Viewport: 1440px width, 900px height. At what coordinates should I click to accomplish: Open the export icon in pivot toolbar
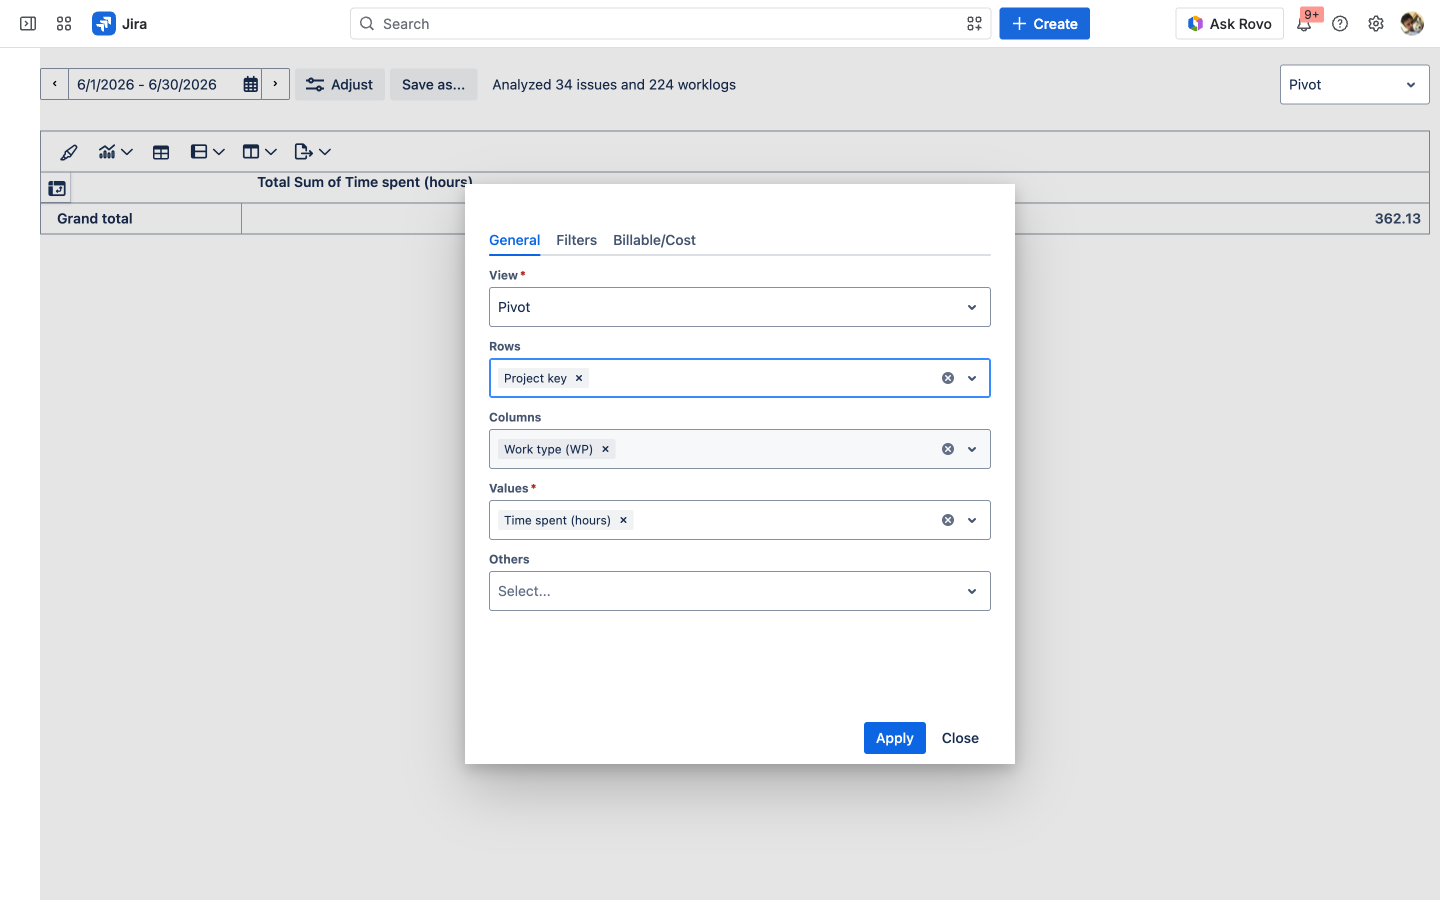[x=312, y=152]
